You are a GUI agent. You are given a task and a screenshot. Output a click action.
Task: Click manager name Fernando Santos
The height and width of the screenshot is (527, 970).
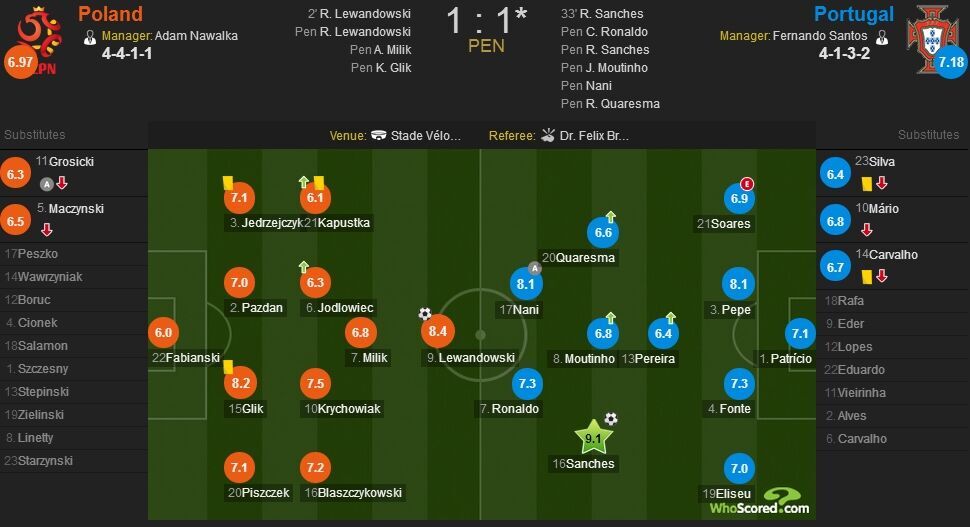(x=820, y=36)
